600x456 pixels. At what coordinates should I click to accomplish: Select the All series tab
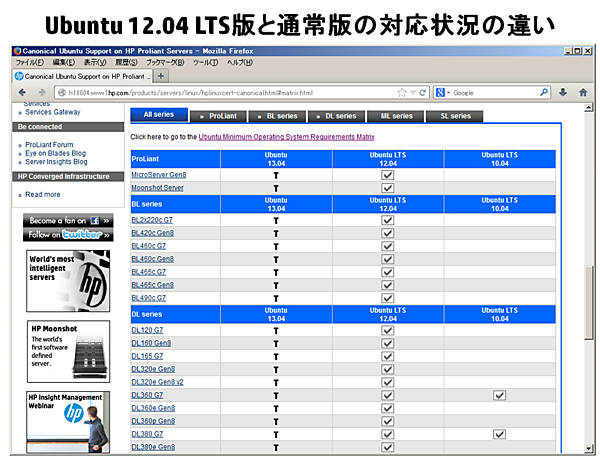tap(159, 115)
